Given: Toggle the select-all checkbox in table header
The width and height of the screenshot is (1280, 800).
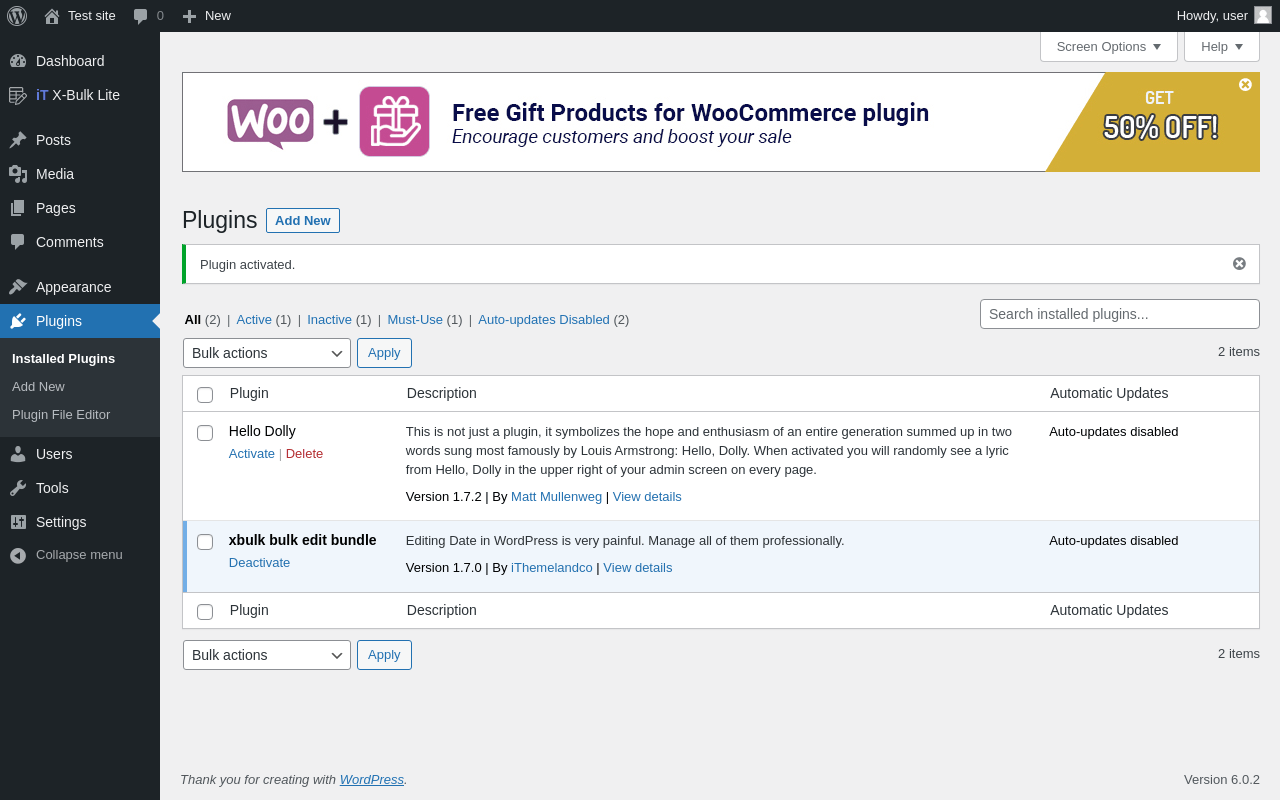Looking at the screenshot, I should click(x=205, y=395).
